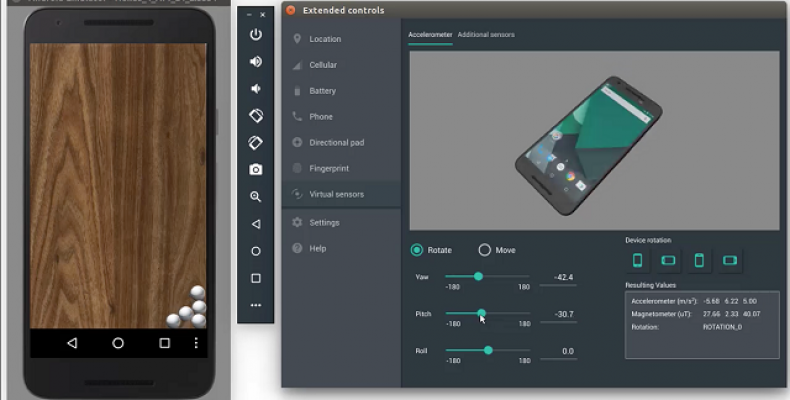Open Help in Extended controls sidebar
This screenshot has width=790, height=400.
click(341, 248)
